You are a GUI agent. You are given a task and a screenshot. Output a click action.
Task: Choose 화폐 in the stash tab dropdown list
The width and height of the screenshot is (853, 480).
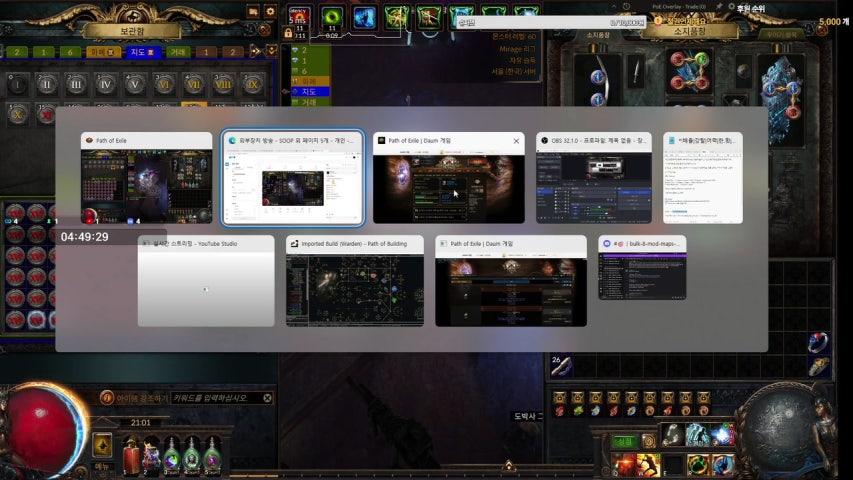coord(310,82)
